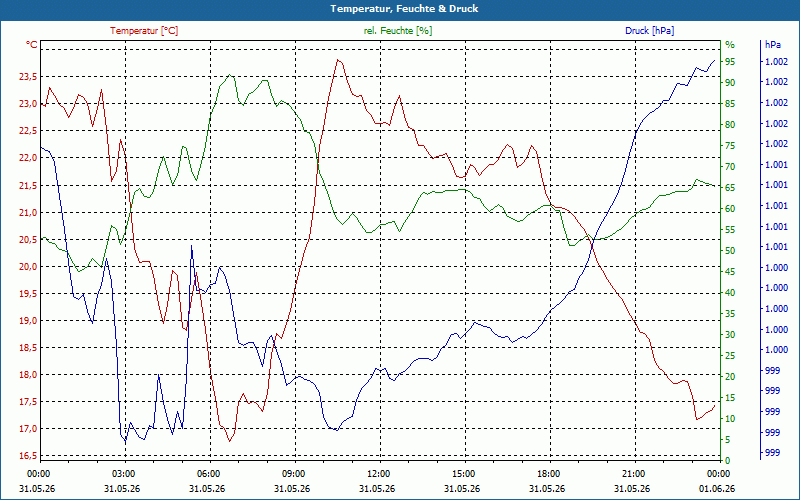The height and width of the screenshot is (500, 800).
Task: Click the 95 tick on humidity axis
Action: pos(730,62)
